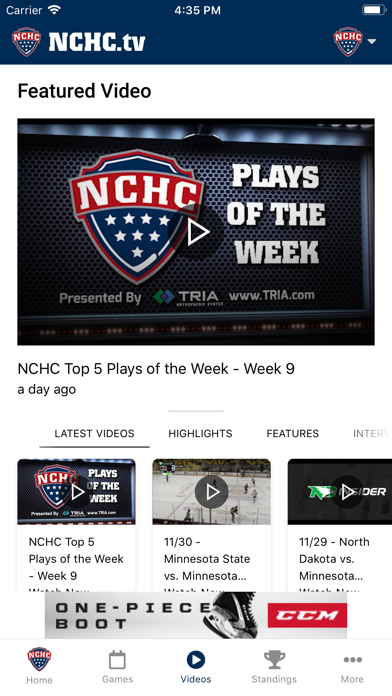Switch to the Features tab
This screenshot has height=696, width=392.
[x=293, y=434]
